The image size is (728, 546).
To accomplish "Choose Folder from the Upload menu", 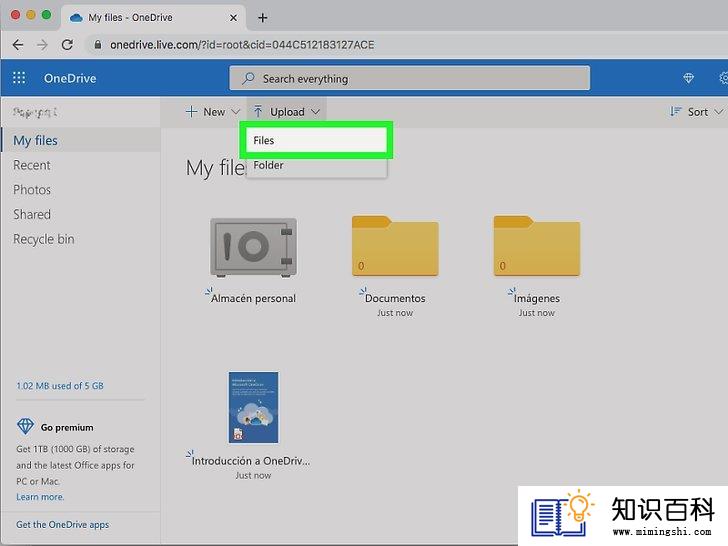I will (x=316, y=165).
